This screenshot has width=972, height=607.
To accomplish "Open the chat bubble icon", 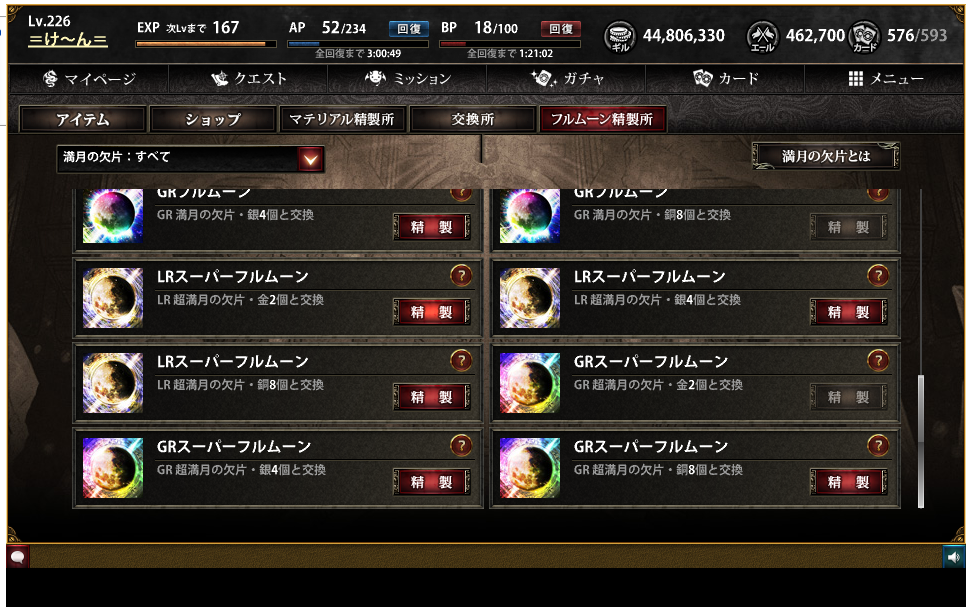I will tap(17, 557).
